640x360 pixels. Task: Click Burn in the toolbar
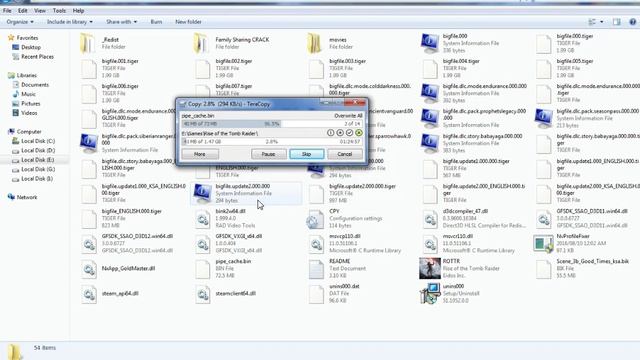156,22
